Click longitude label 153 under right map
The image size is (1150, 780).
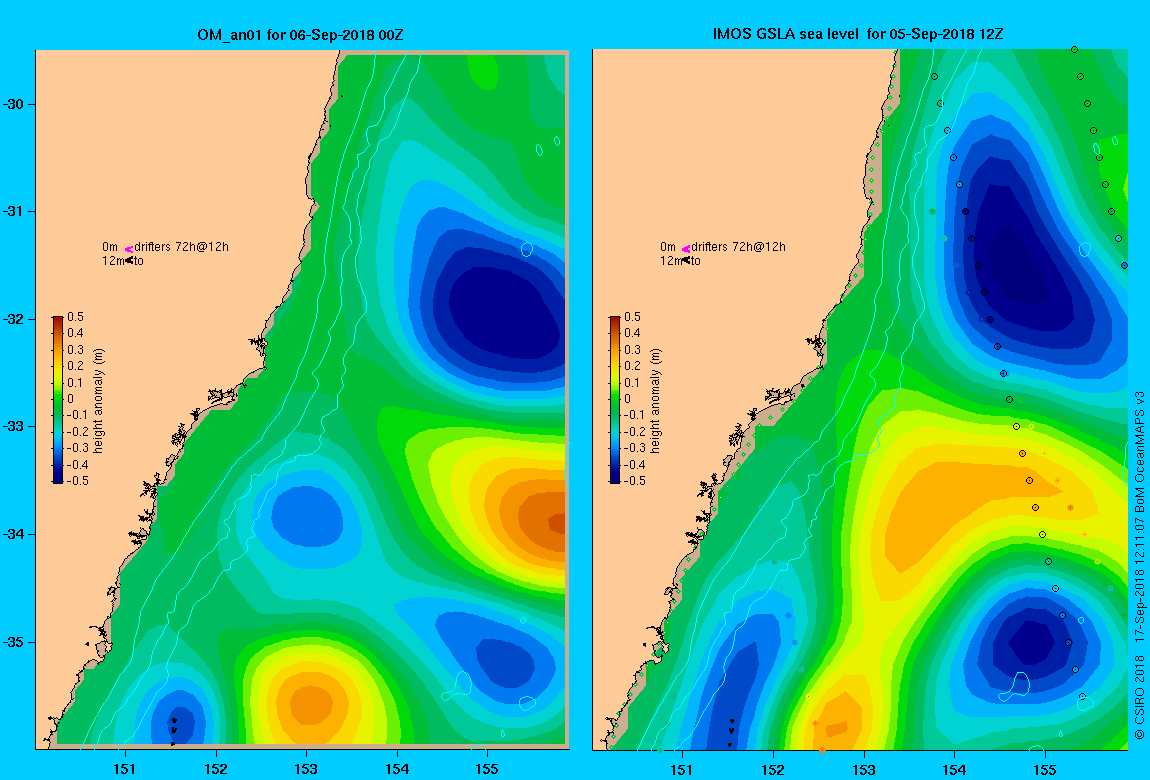[863, 770]
